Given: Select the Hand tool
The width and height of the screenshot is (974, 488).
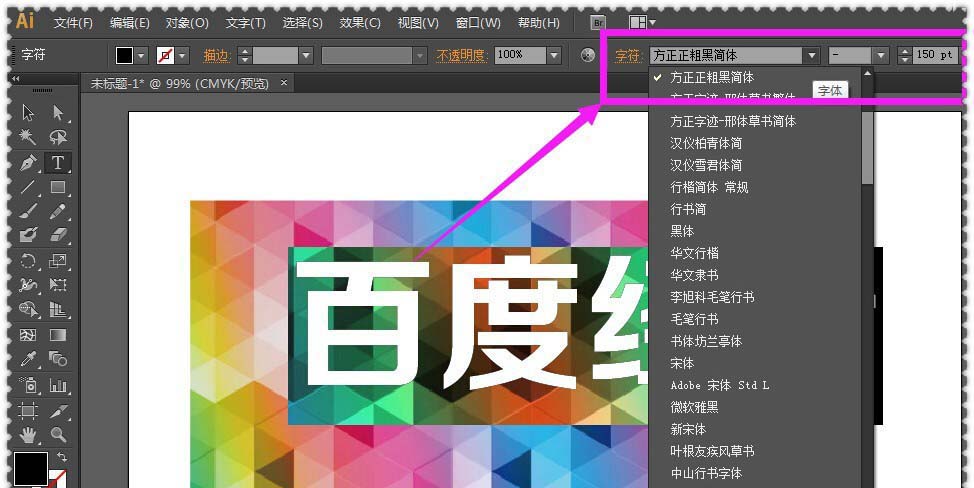Looking at the screenshot, I should 28,435.
